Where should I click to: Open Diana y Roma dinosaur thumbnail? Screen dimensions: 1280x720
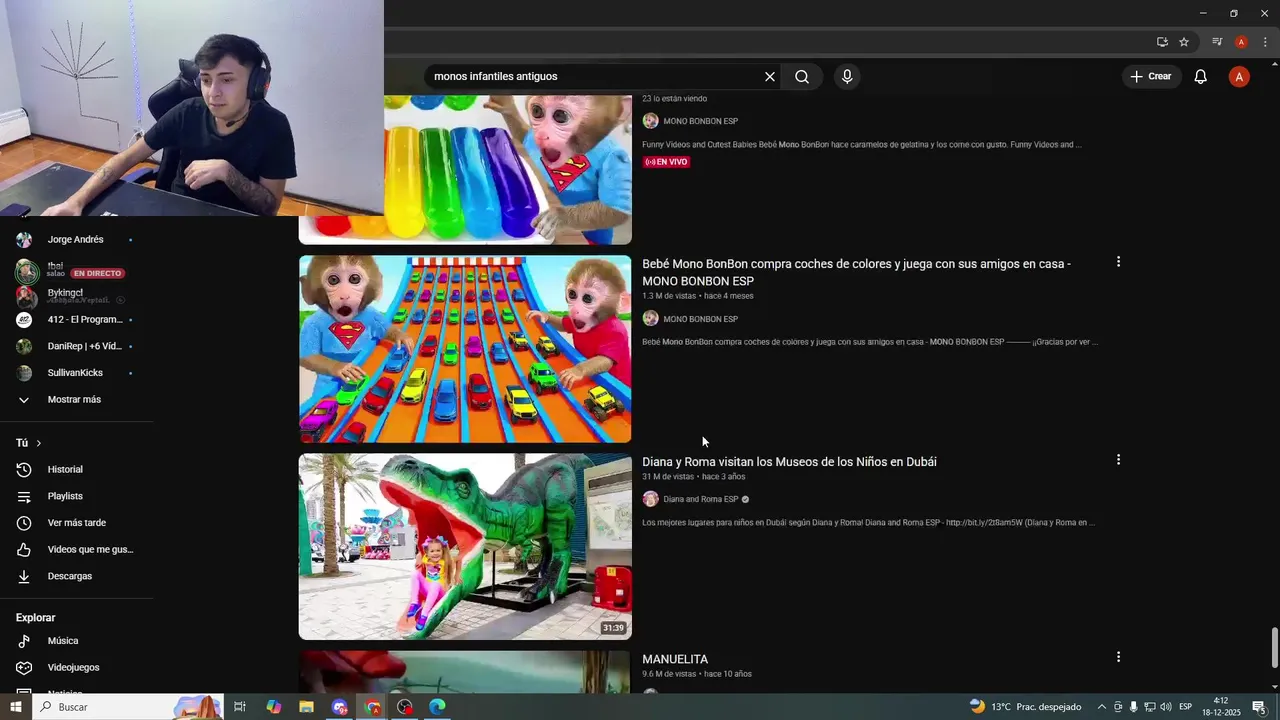tap(465, 546)
